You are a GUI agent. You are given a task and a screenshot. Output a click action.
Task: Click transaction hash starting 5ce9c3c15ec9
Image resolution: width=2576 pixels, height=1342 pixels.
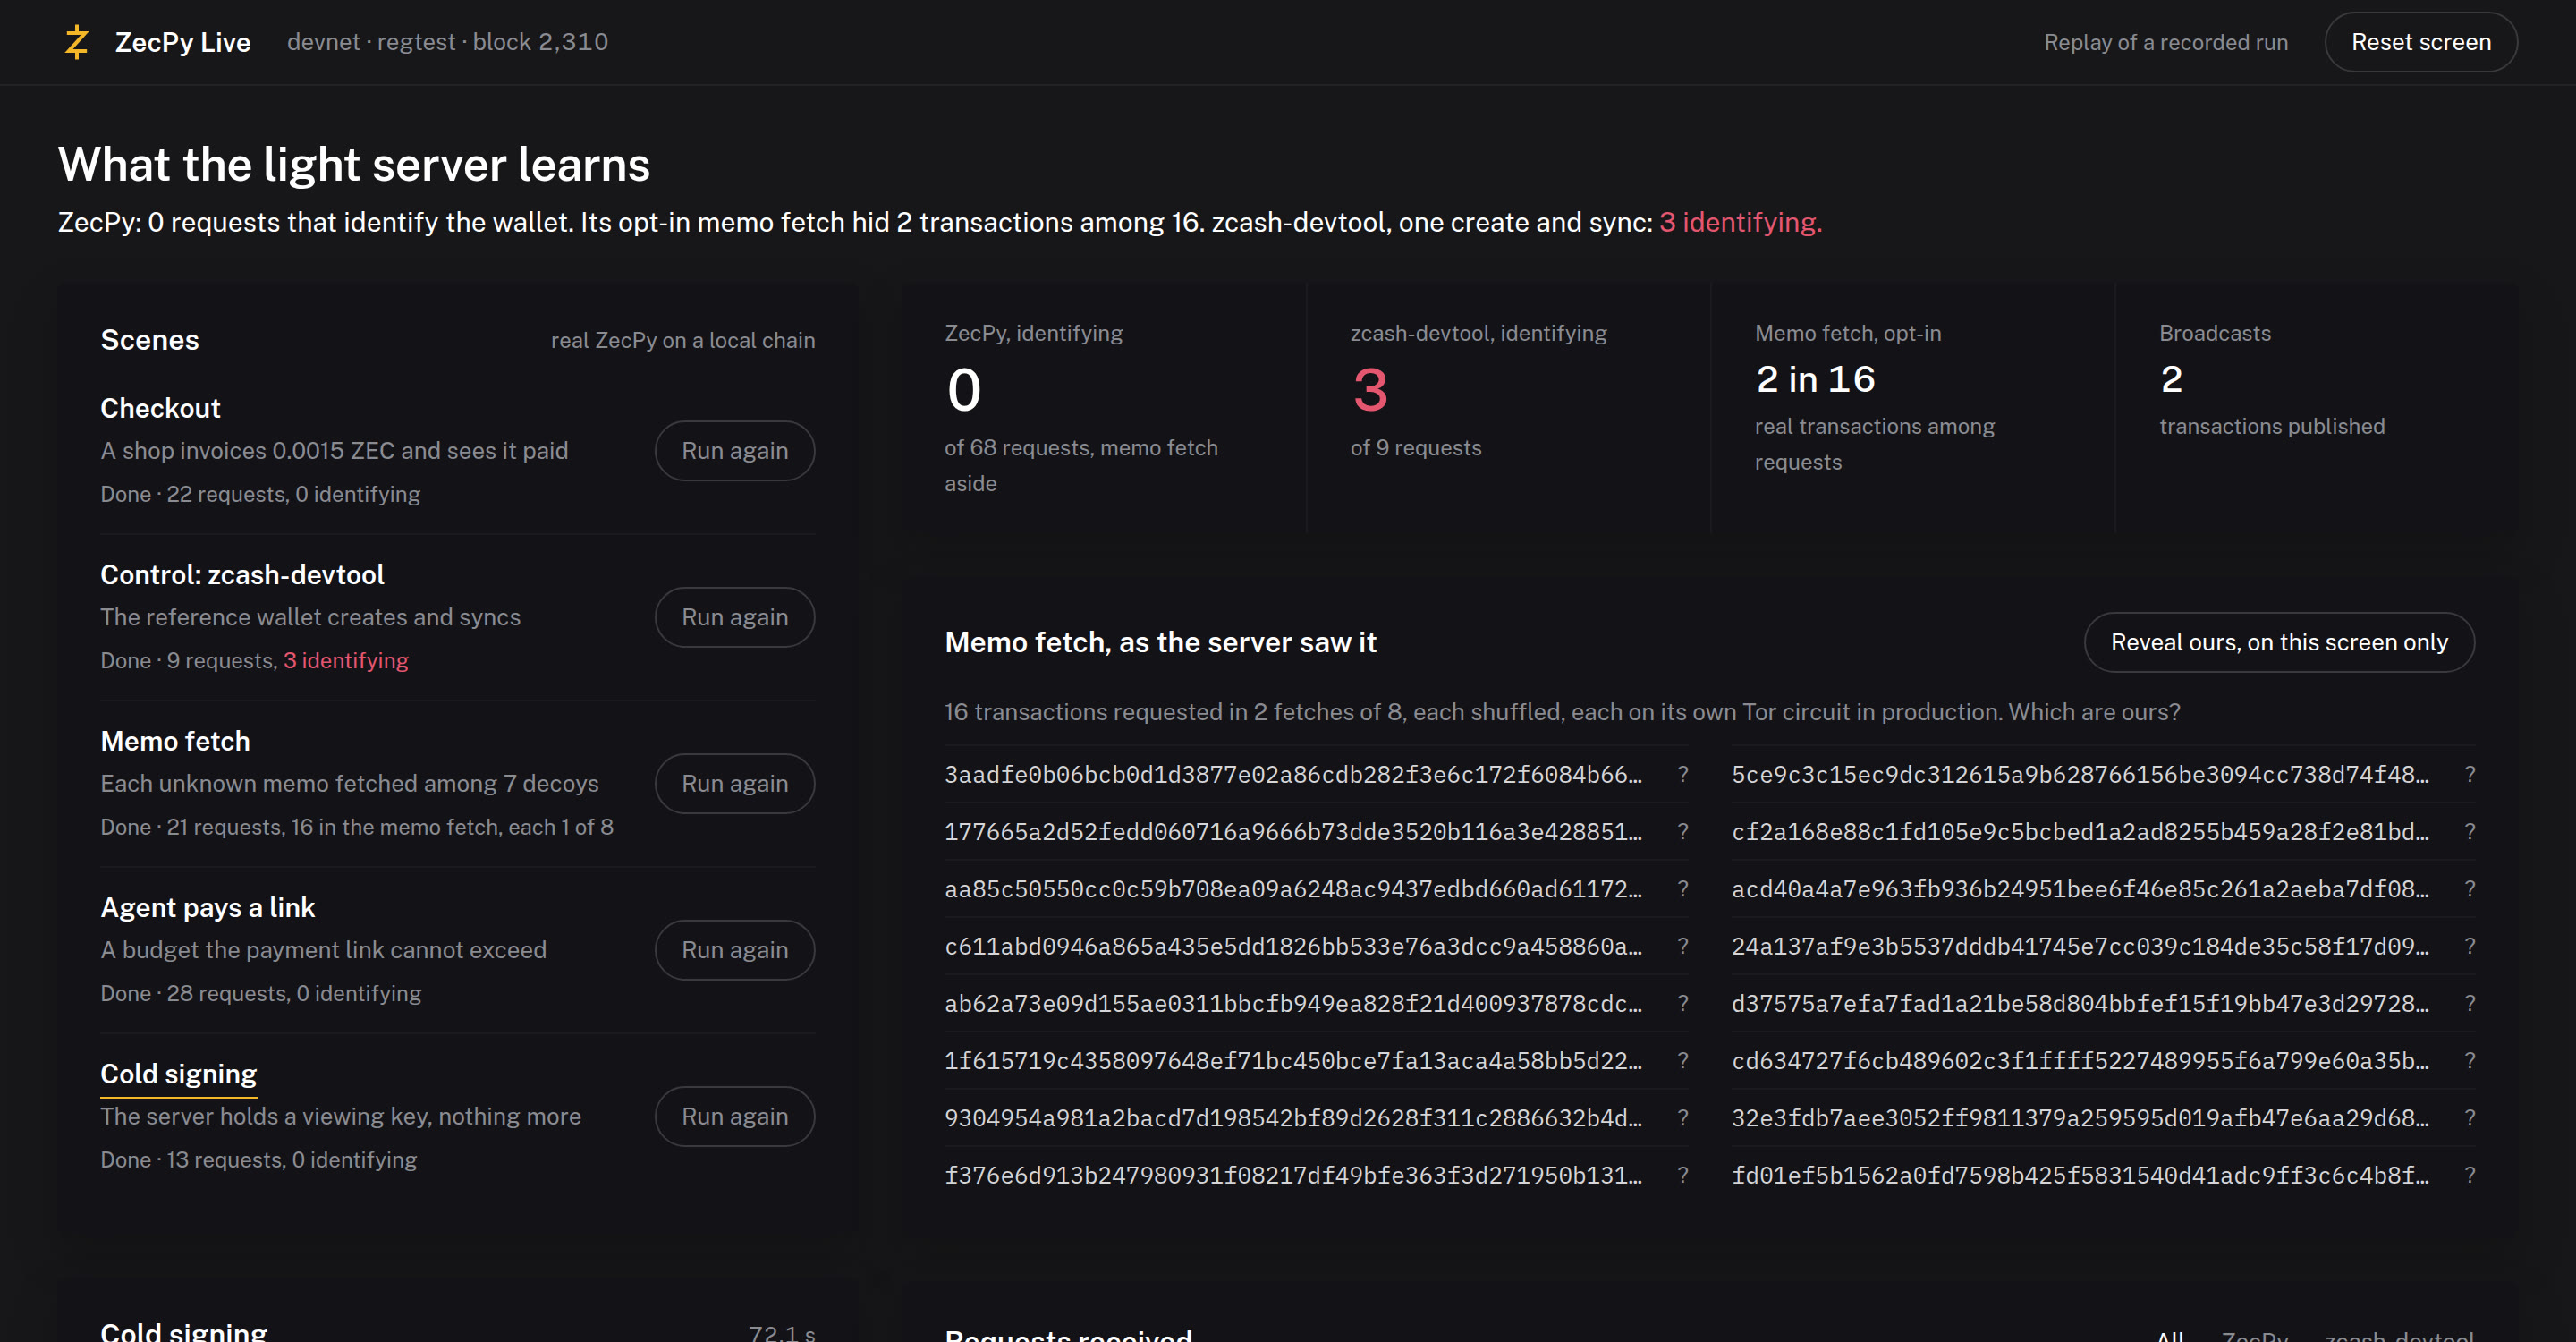(2080, 774)
